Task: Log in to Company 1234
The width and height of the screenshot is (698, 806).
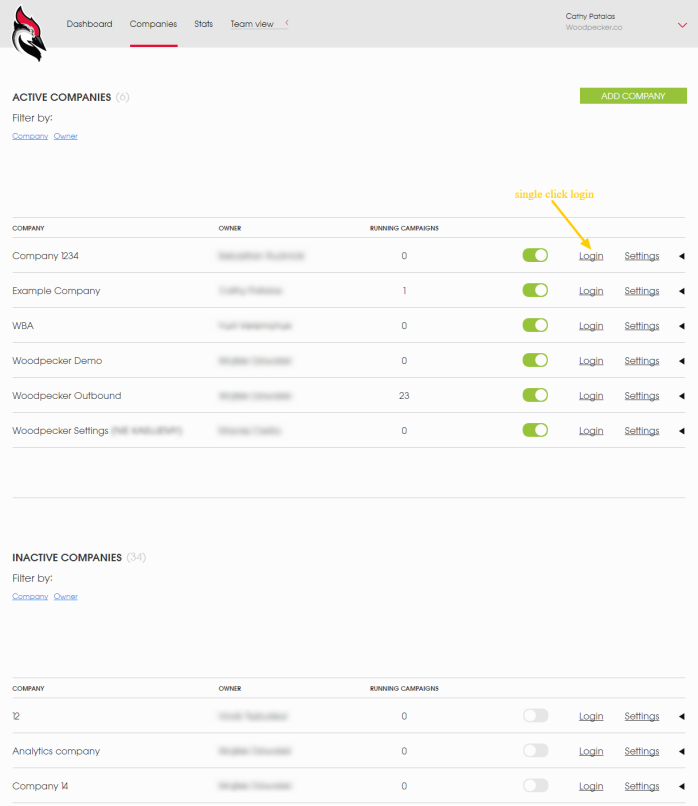Action: 591,256
